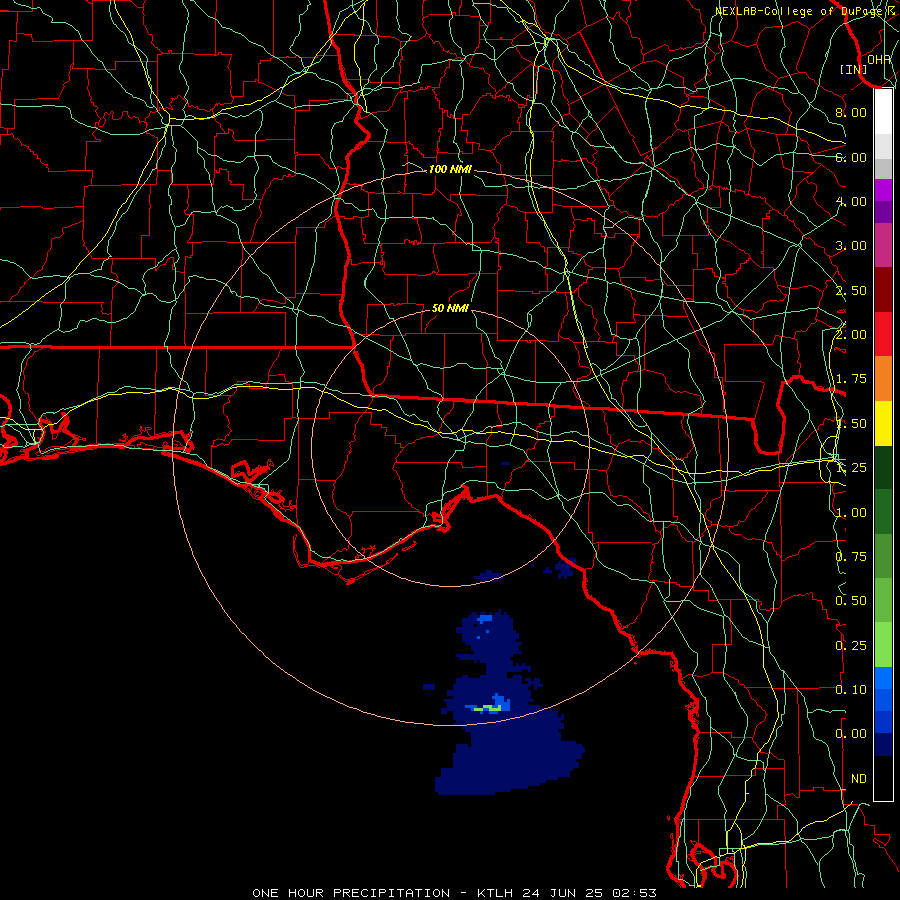Click the small blue echo near the coastline
Image resolution: width=900 pixels, height=900 pixels.
tap(564, 568)
